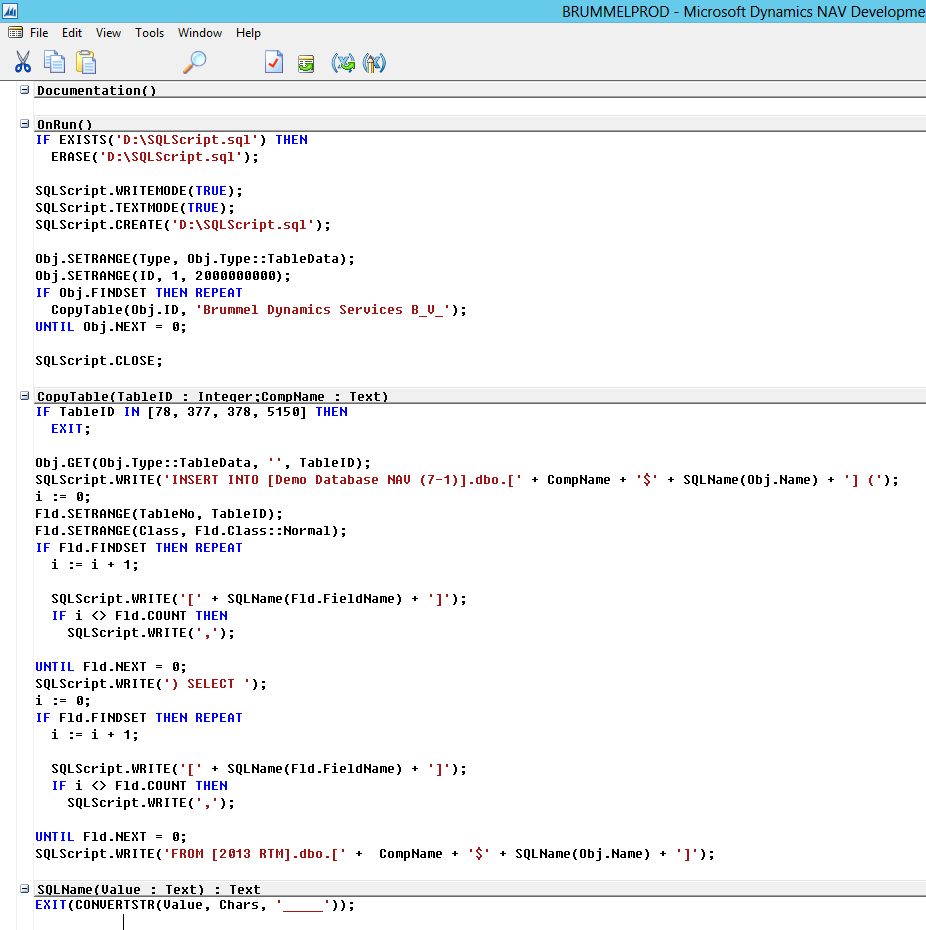Viewport: 926px width, 930px height.
Task: Click the Paste clipboard icon
Action: (x=86, y=63)
